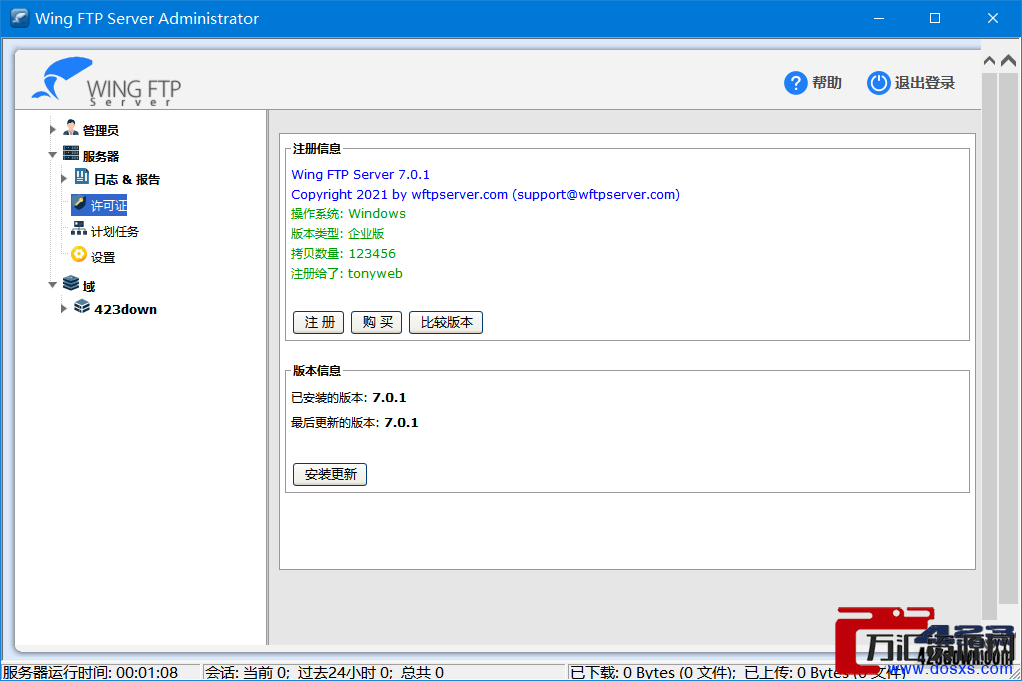Expand the 管理员 tree node
This screenshot has height=681, width=1022.
[x=53, y=129]
